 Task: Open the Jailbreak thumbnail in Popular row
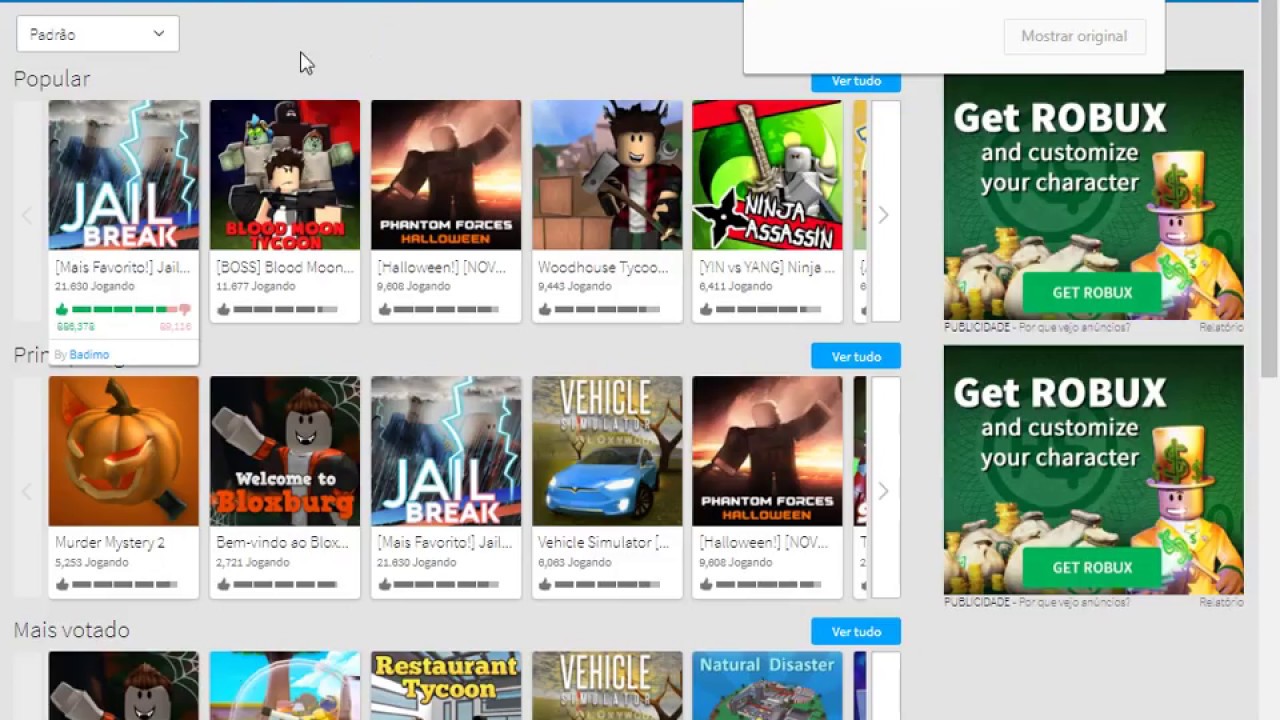click(x=124, y=175)
